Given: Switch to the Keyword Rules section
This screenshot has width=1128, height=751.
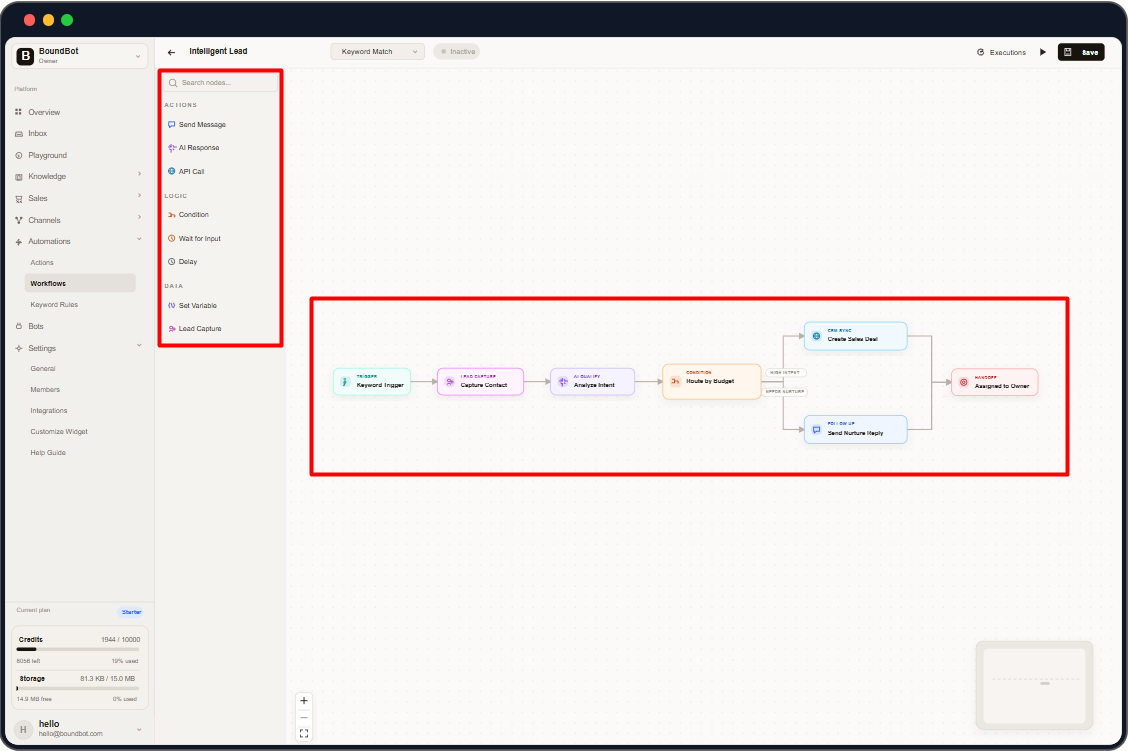Looking at the screenshot, I should click(55, 304).
